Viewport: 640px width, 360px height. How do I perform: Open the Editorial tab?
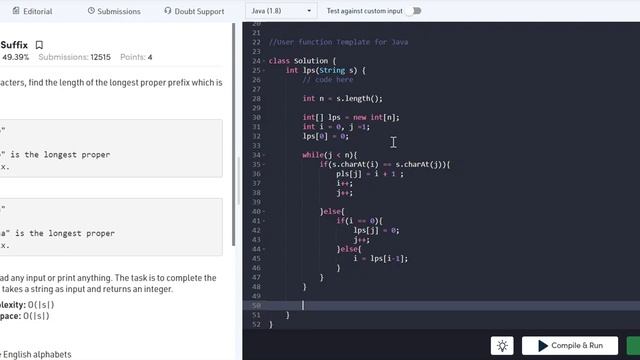point(32,11)
